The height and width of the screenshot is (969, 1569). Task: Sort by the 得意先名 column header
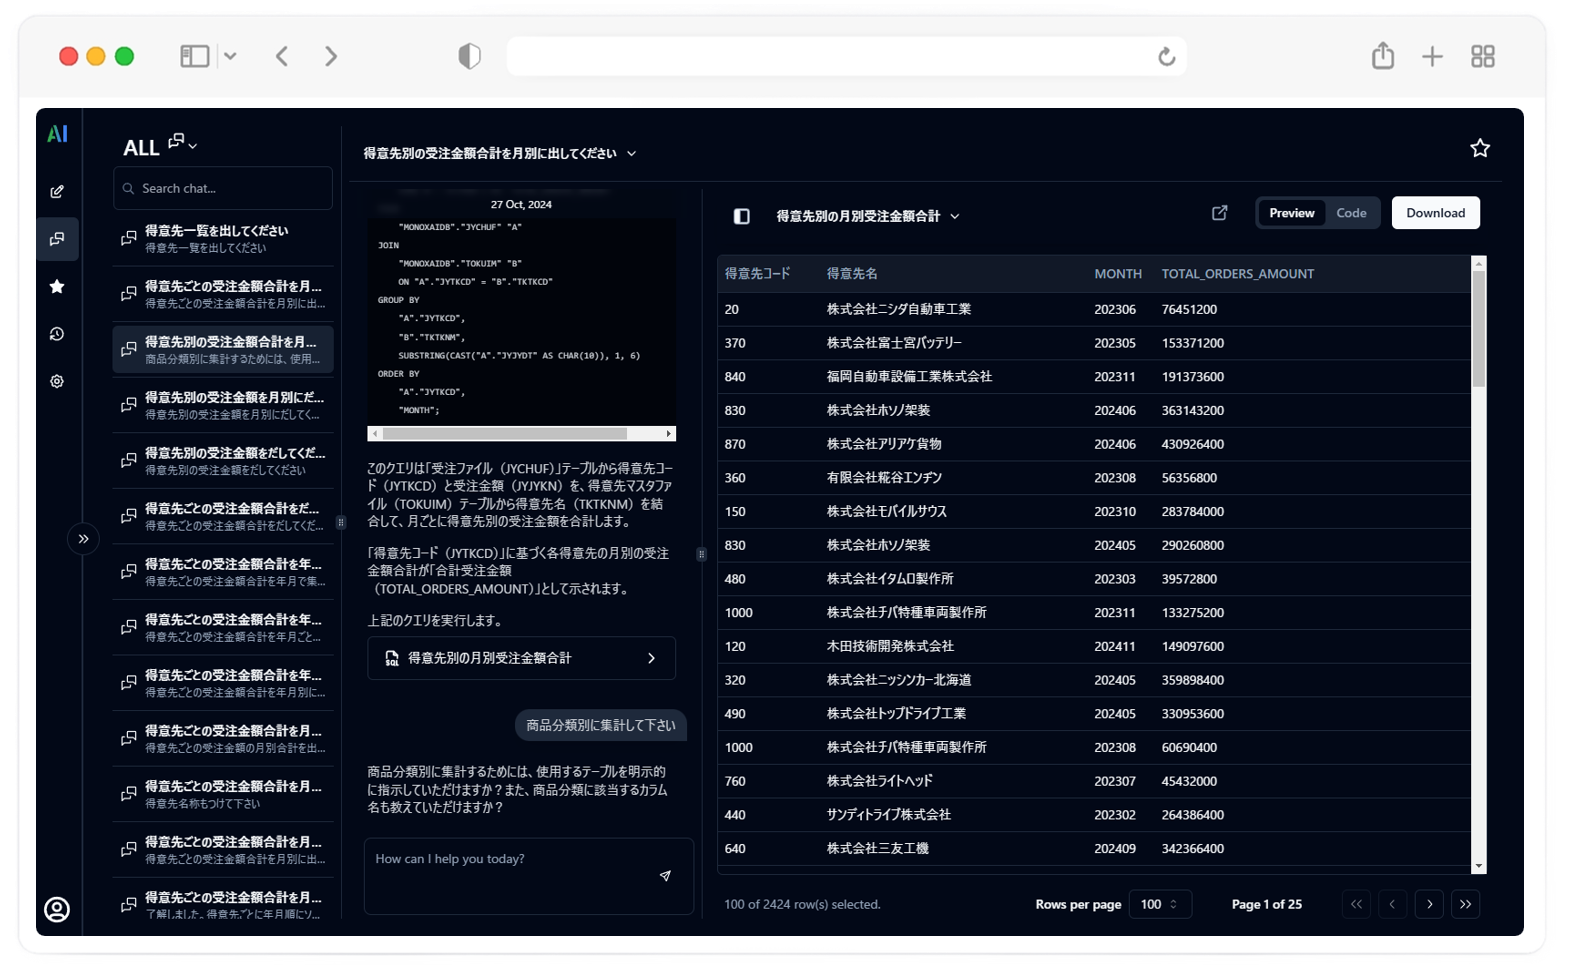coord(851,274)
